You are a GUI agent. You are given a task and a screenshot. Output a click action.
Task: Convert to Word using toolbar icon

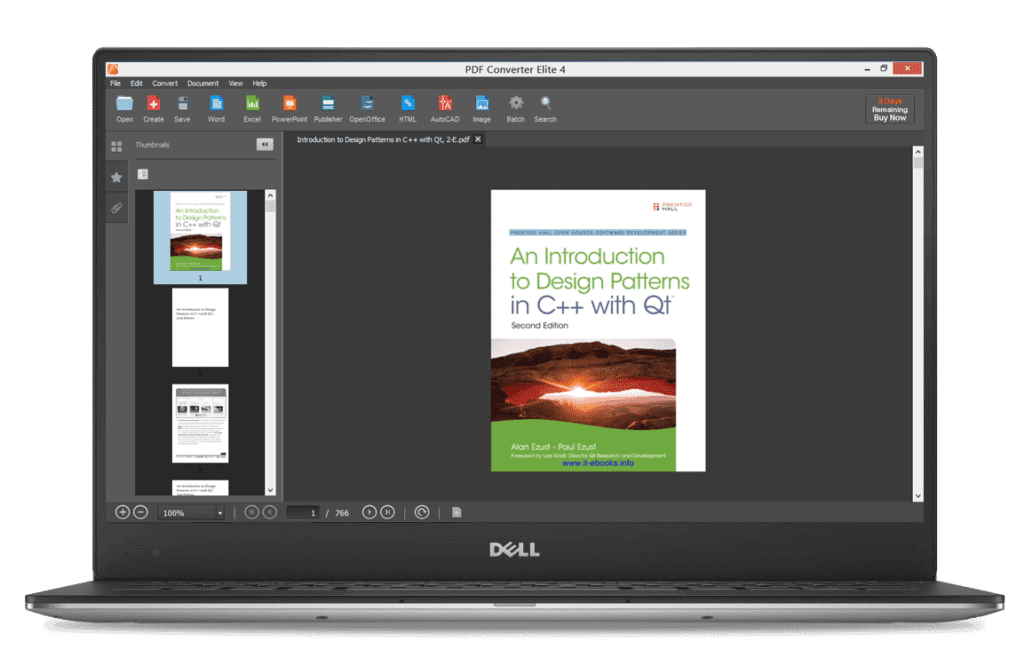tap(216, 103)
